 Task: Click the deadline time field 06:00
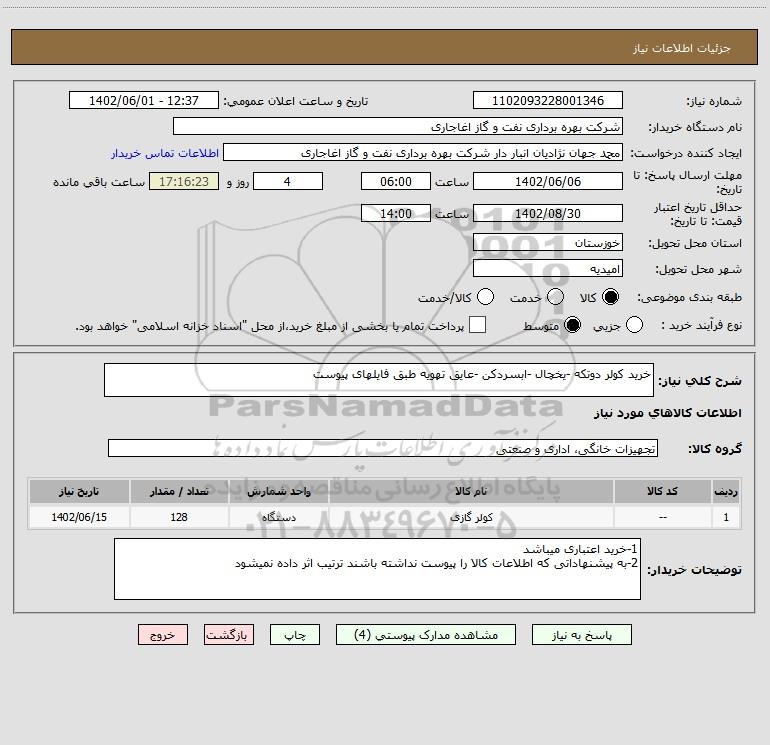click(396, 182)
